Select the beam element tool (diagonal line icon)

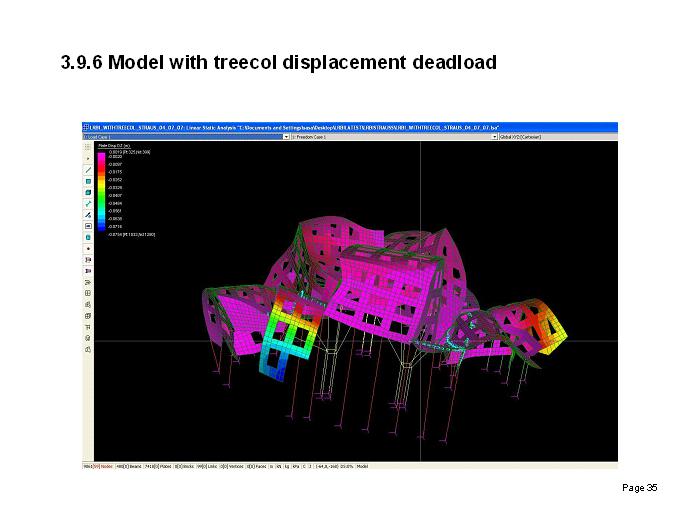pos(88,170)
